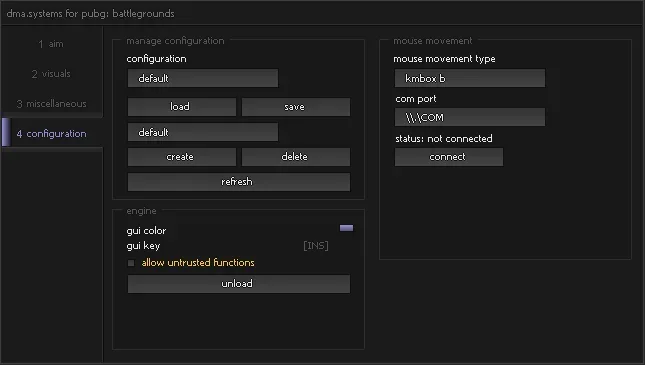Switch to the 1 aim tab

pos(51,44)
